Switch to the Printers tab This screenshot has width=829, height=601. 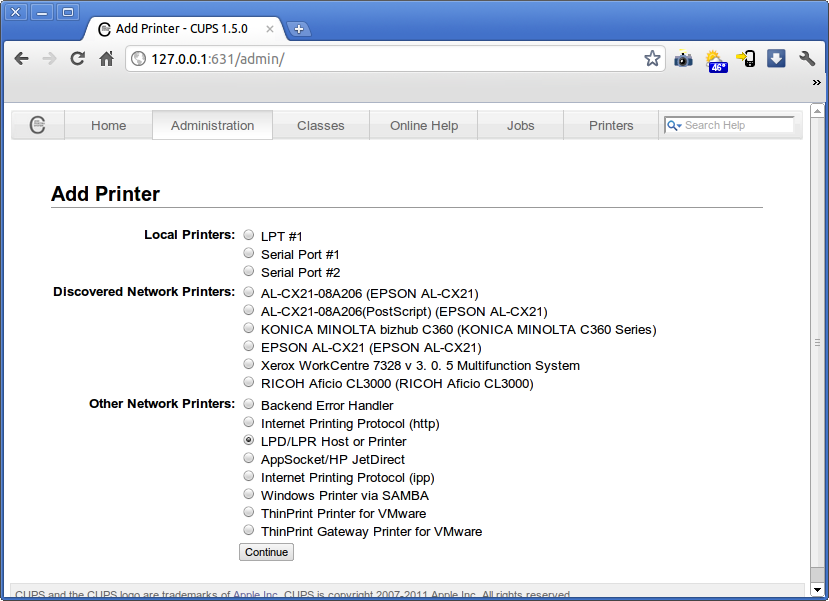point(611,125)
